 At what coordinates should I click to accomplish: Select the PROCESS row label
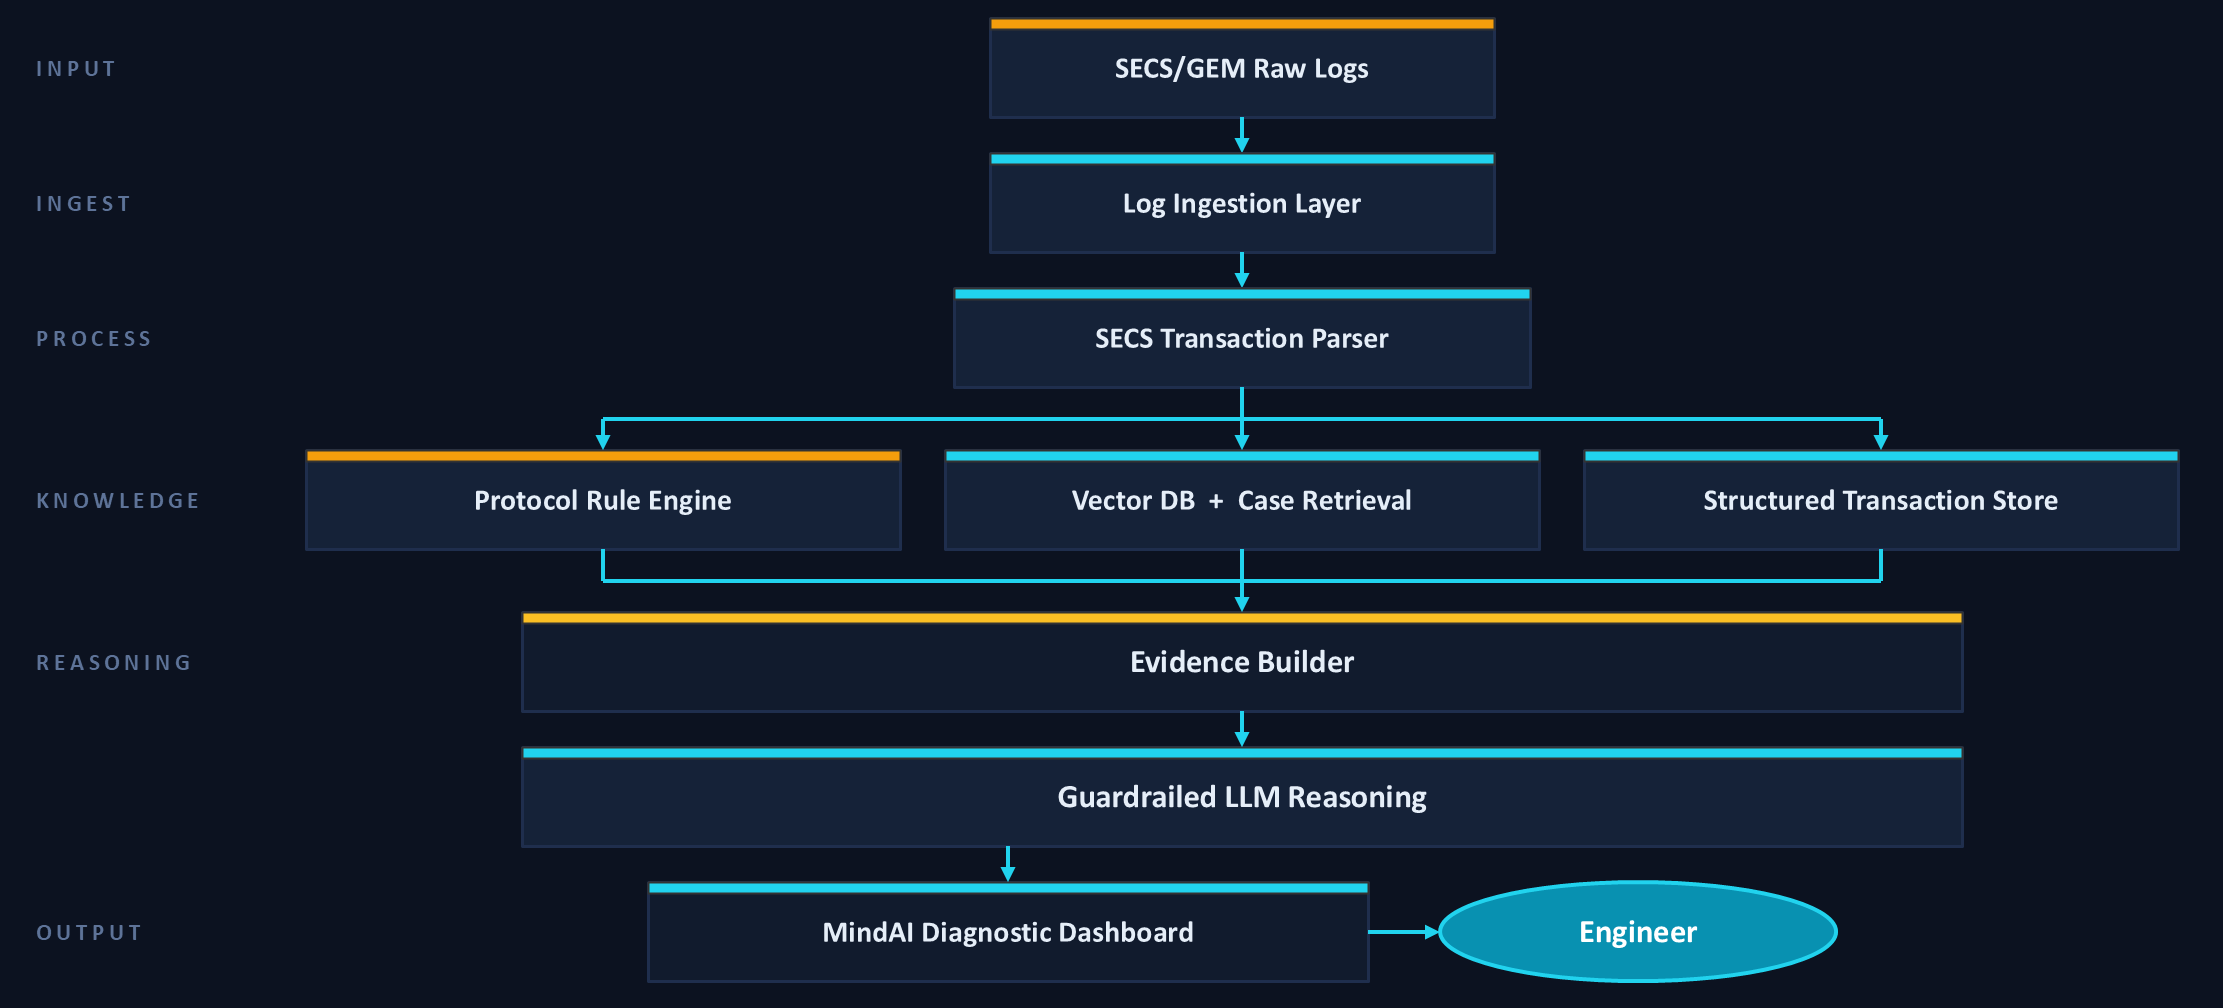tap(94, 339)
